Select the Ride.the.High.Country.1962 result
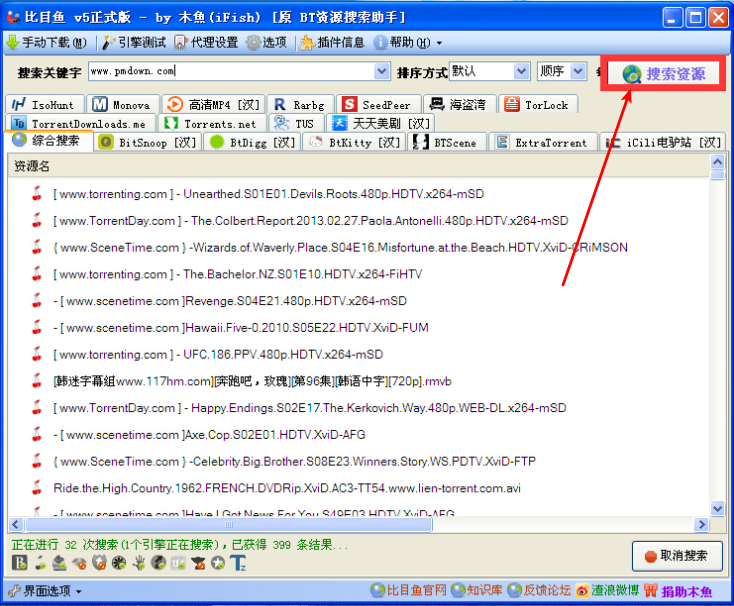Image resolution: width=734 pixels, height=606 pixels. pyautogui.click(x=287, y=488)
